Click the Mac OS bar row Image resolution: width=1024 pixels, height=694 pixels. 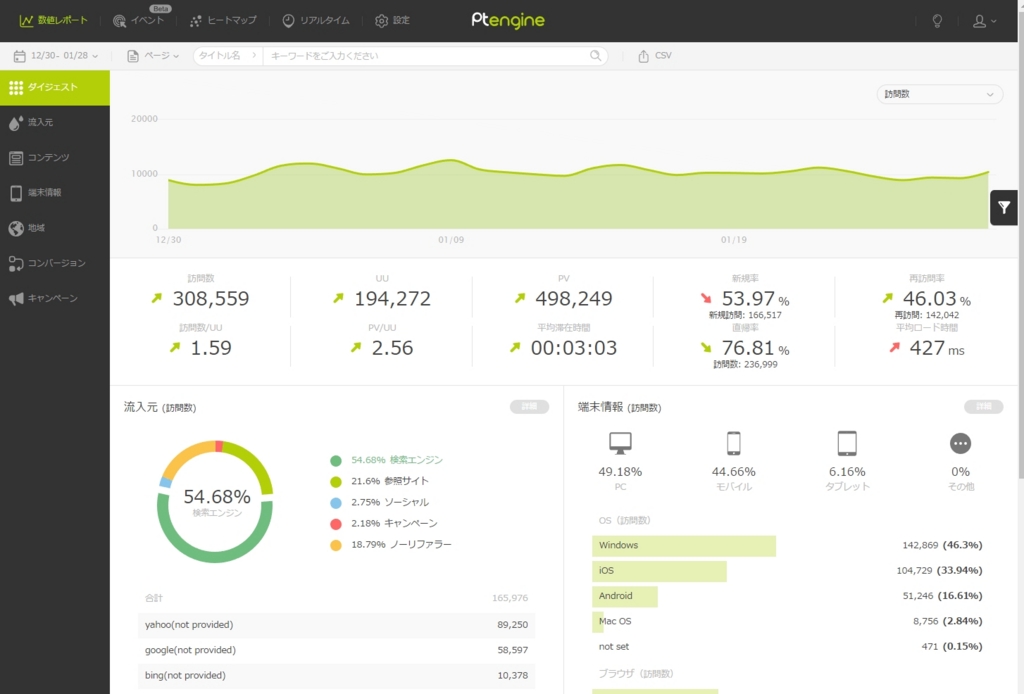[790, 622]
